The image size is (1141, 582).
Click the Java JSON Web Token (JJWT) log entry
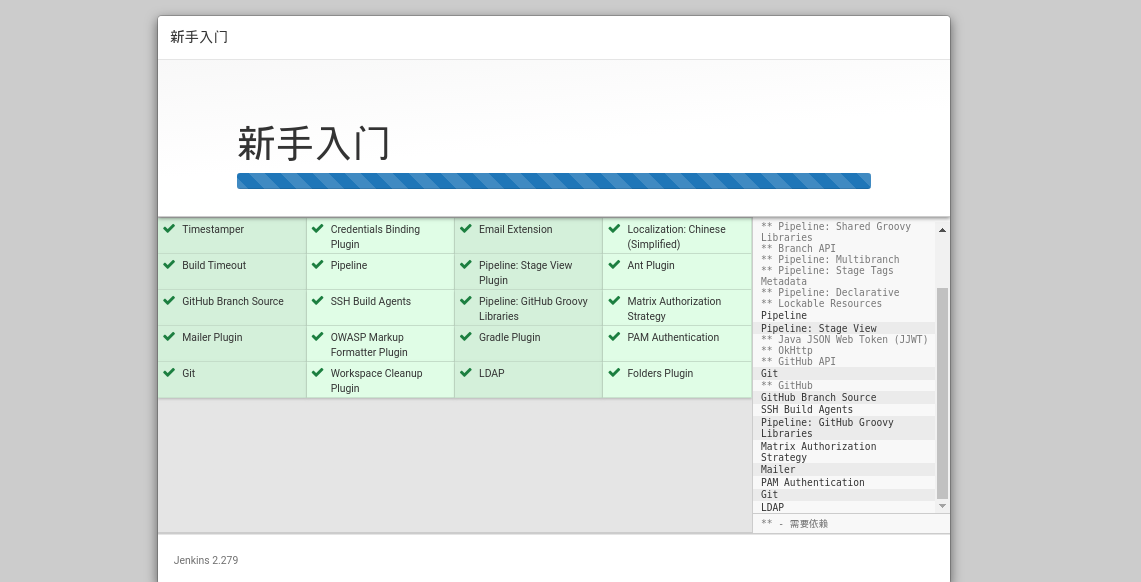(844, 339)
